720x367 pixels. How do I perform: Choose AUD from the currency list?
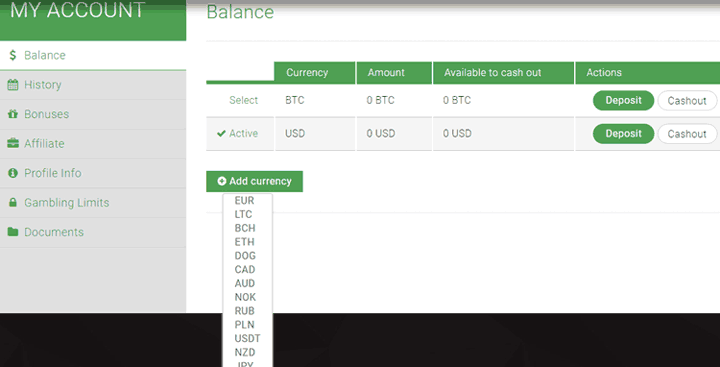click(245, 283)
